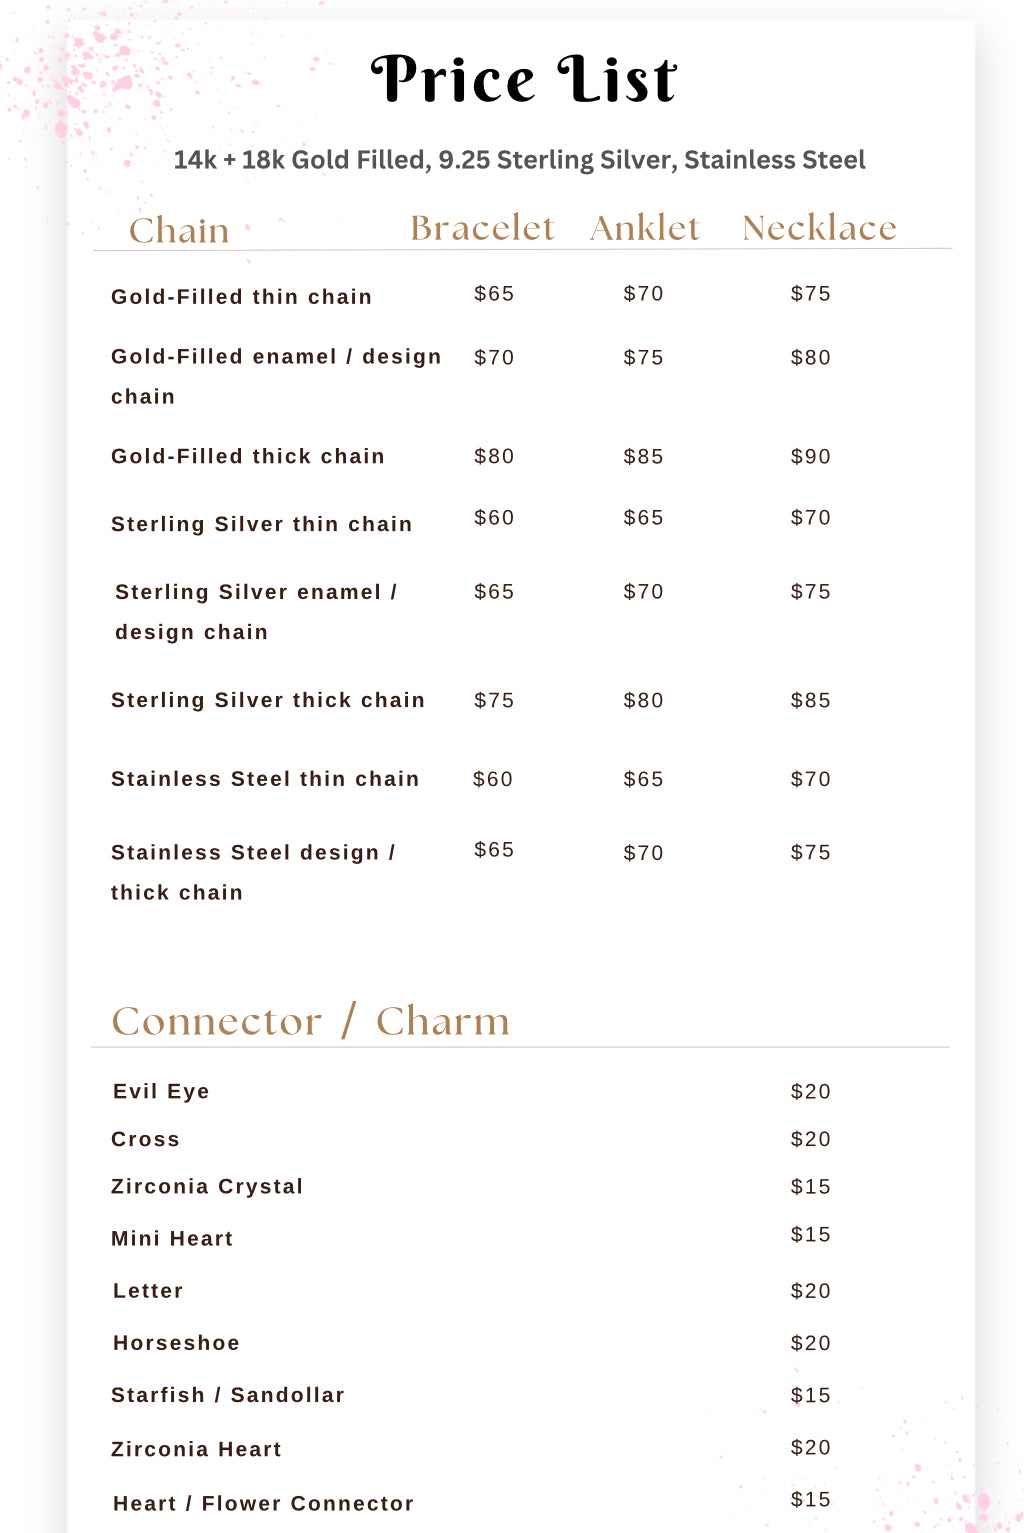Click the Necklace column header
1024x1533 pixels.
[x=819, y=228]
